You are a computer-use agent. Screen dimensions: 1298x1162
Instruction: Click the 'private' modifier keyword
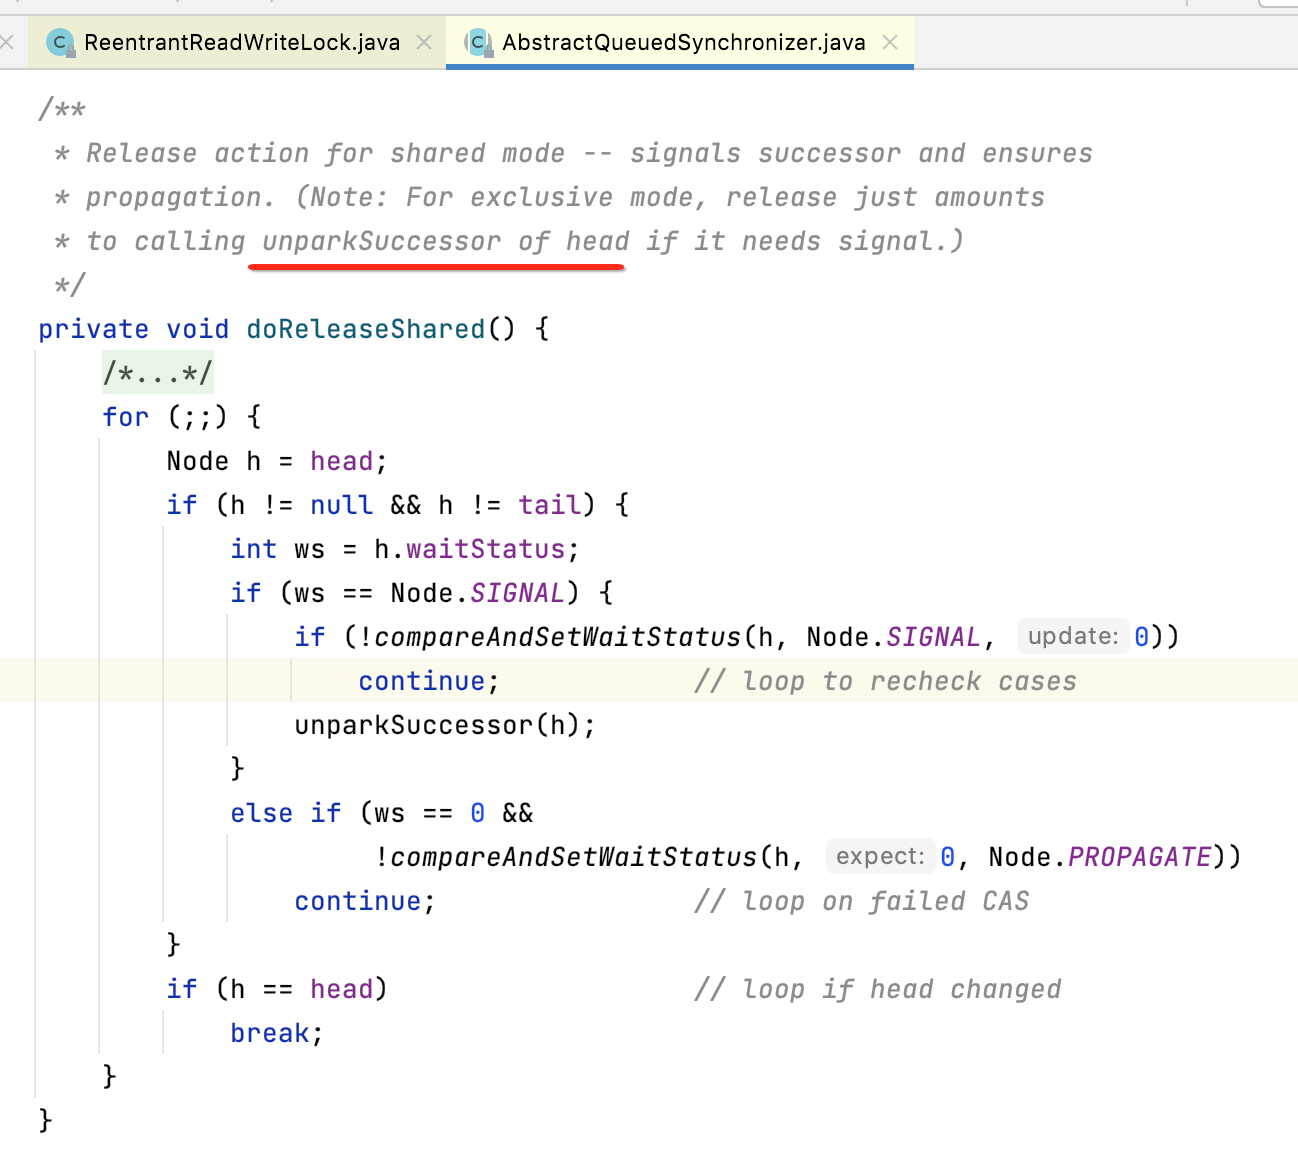click(93, 329)
